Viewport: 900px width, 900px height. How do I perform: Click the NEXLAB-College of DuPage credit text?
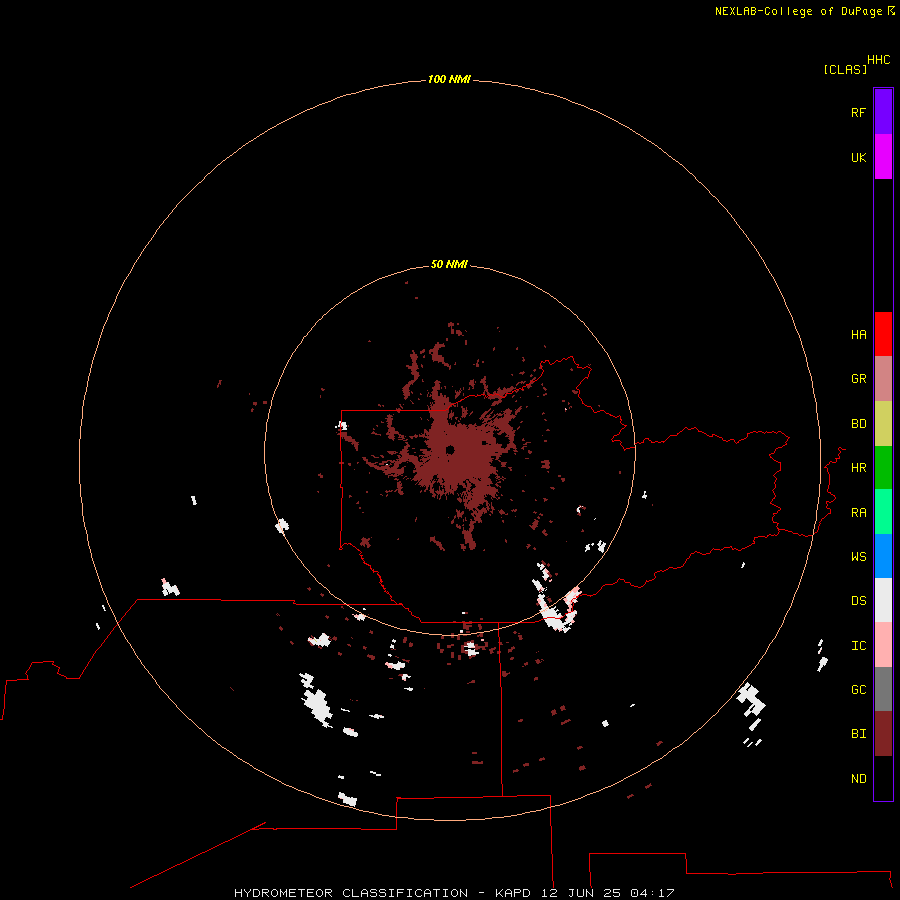(x=798, y=11)
